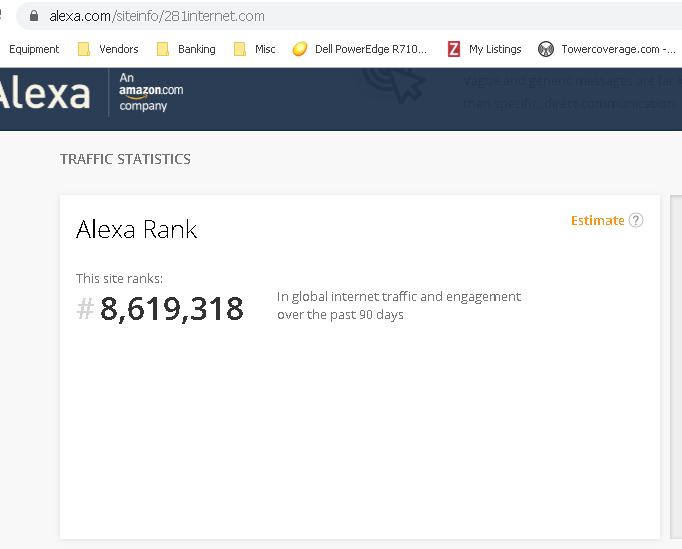
Task: Open the Towercoverage.com bookmark
Action: pos(607,49)
